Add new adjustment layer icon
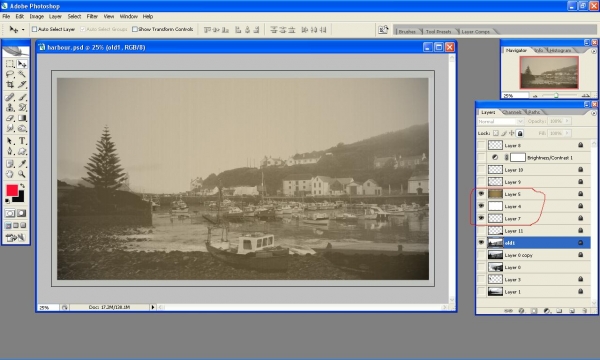This screenshot has height=360, width=600. point(547,311)
